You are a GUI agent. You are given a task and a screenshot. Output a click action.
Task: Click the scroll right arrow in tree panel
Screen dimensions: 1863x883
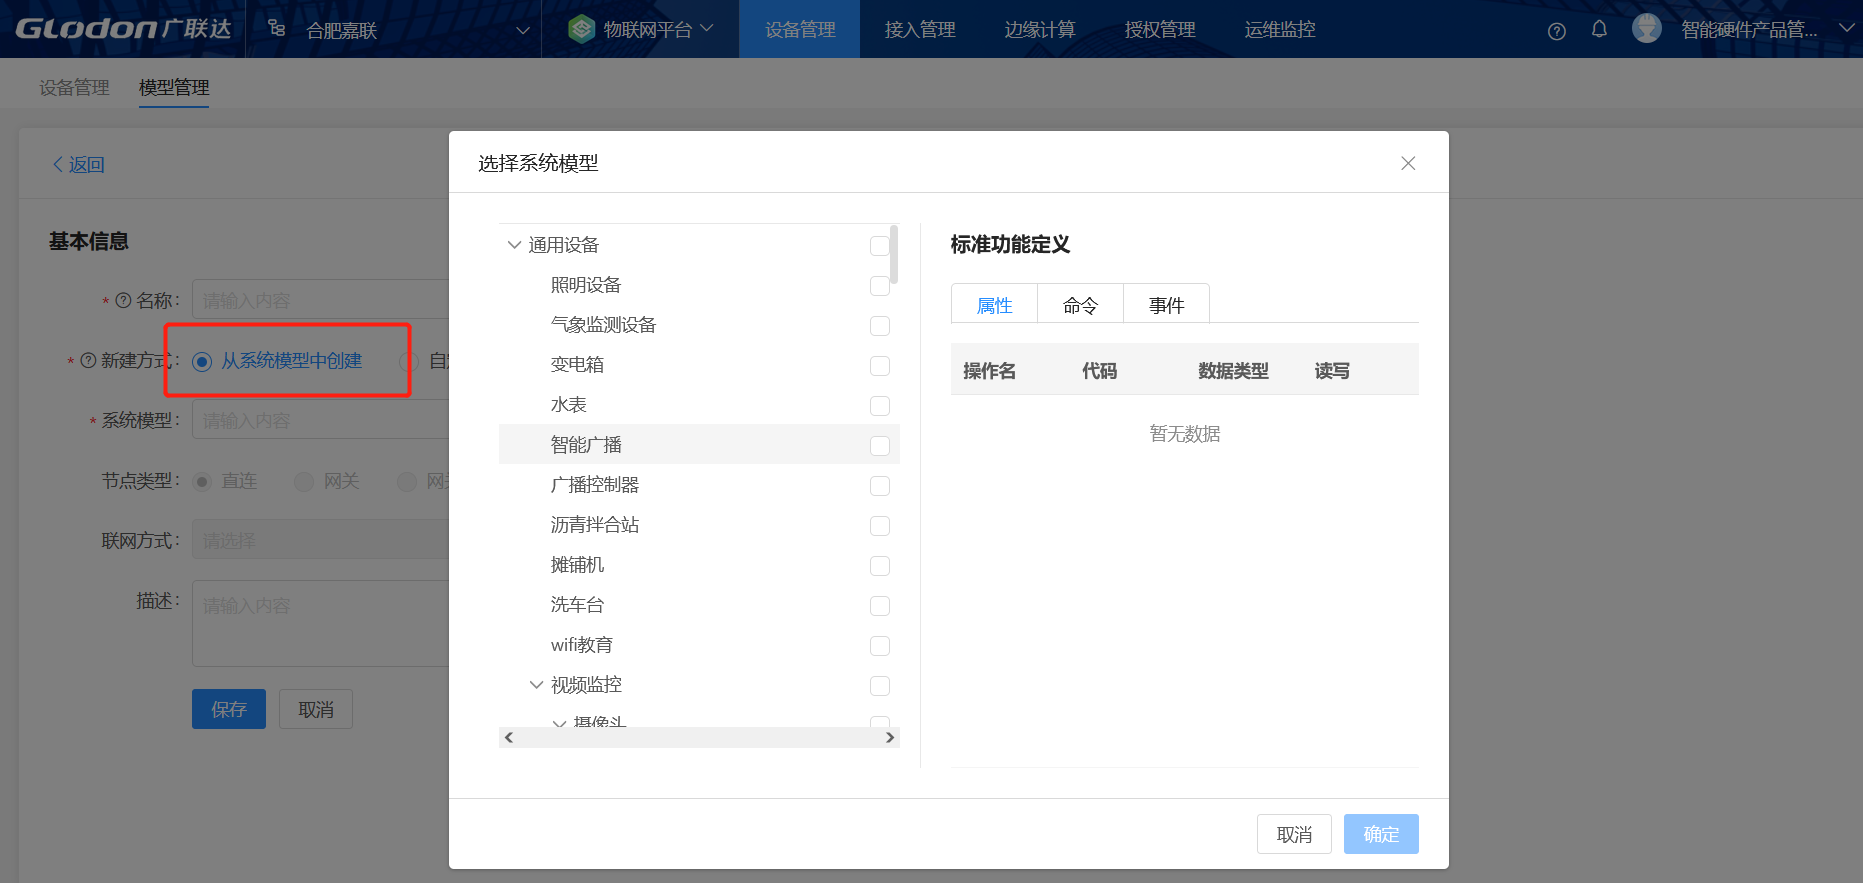[x=890, y=738]
